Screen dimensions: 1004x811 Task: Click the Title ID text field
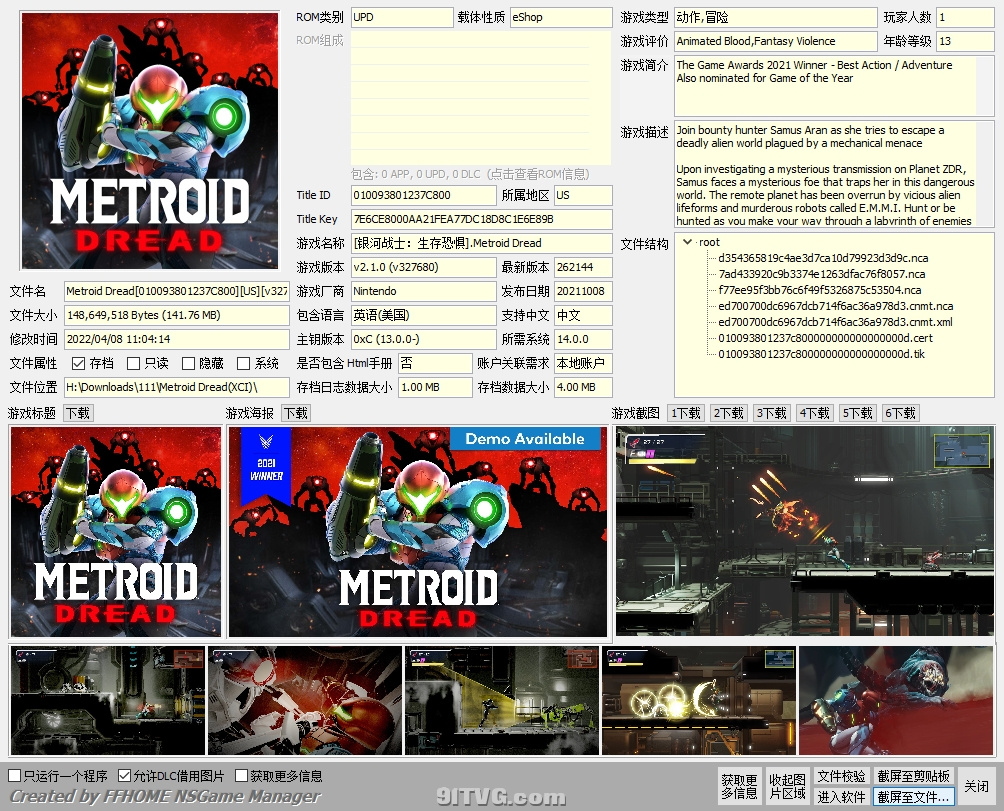coord(423,195)
